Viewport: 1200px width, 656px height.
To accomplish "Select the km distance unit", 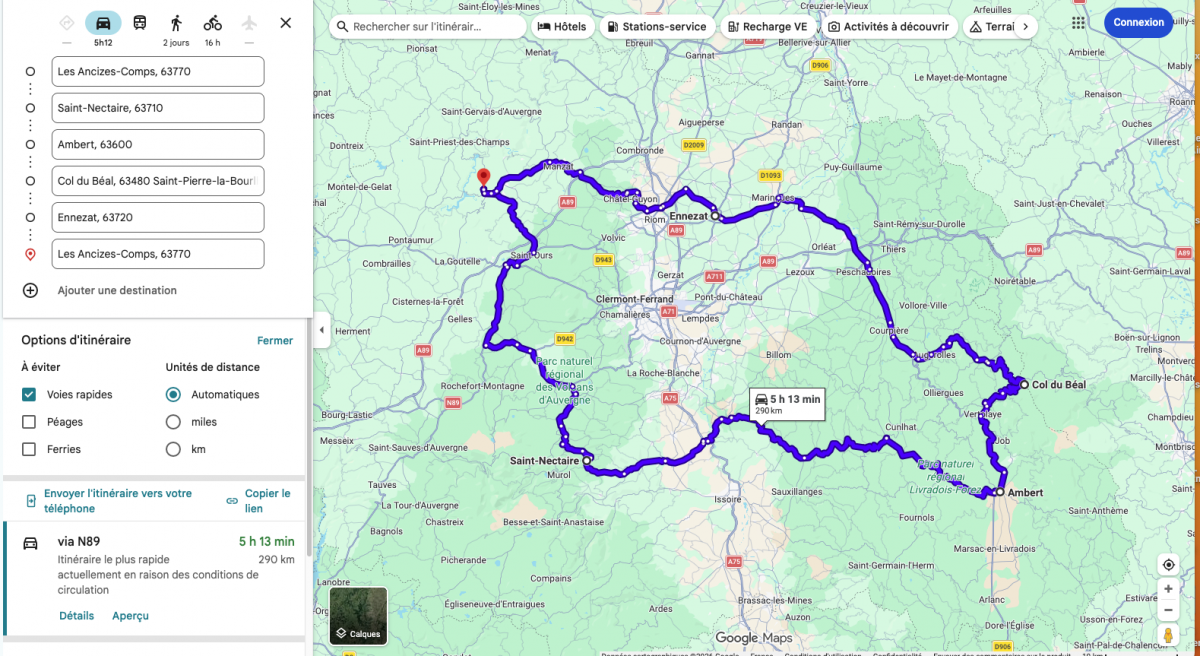I will pyautogui.click(x=173, y=449).
